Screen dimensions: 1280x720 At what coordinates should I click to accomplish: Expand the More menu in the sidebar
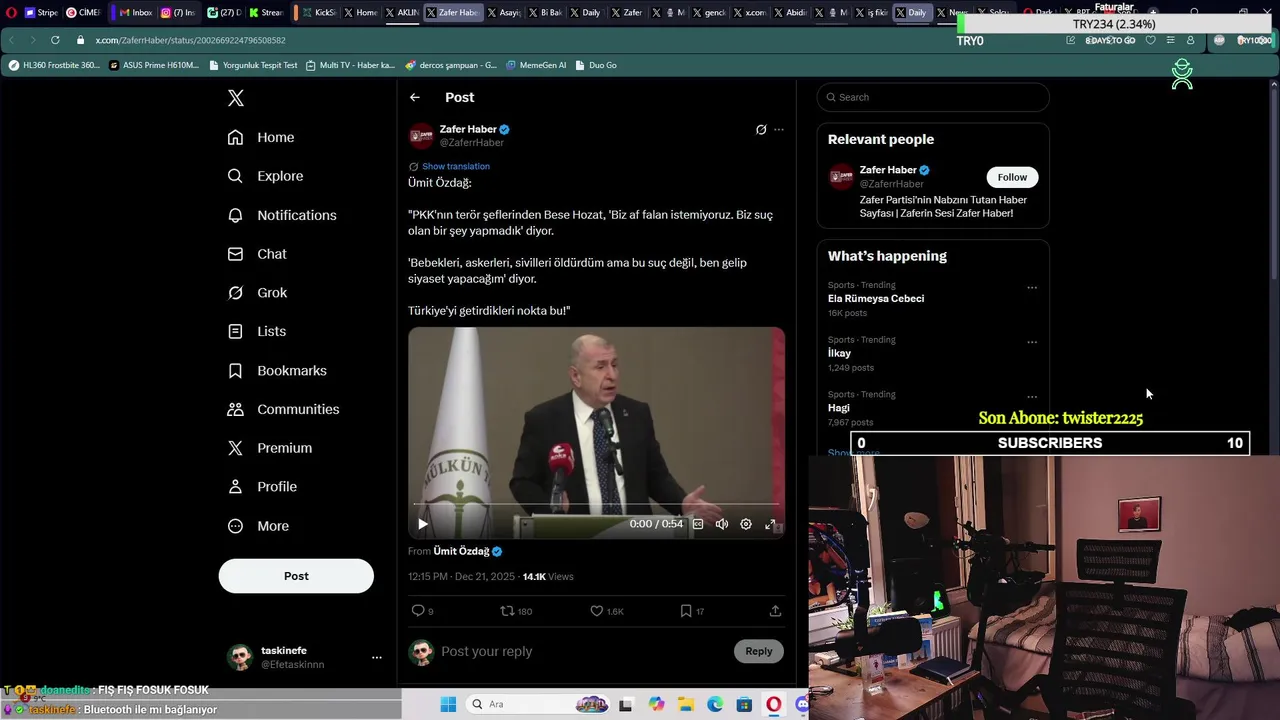click(258, 526)
